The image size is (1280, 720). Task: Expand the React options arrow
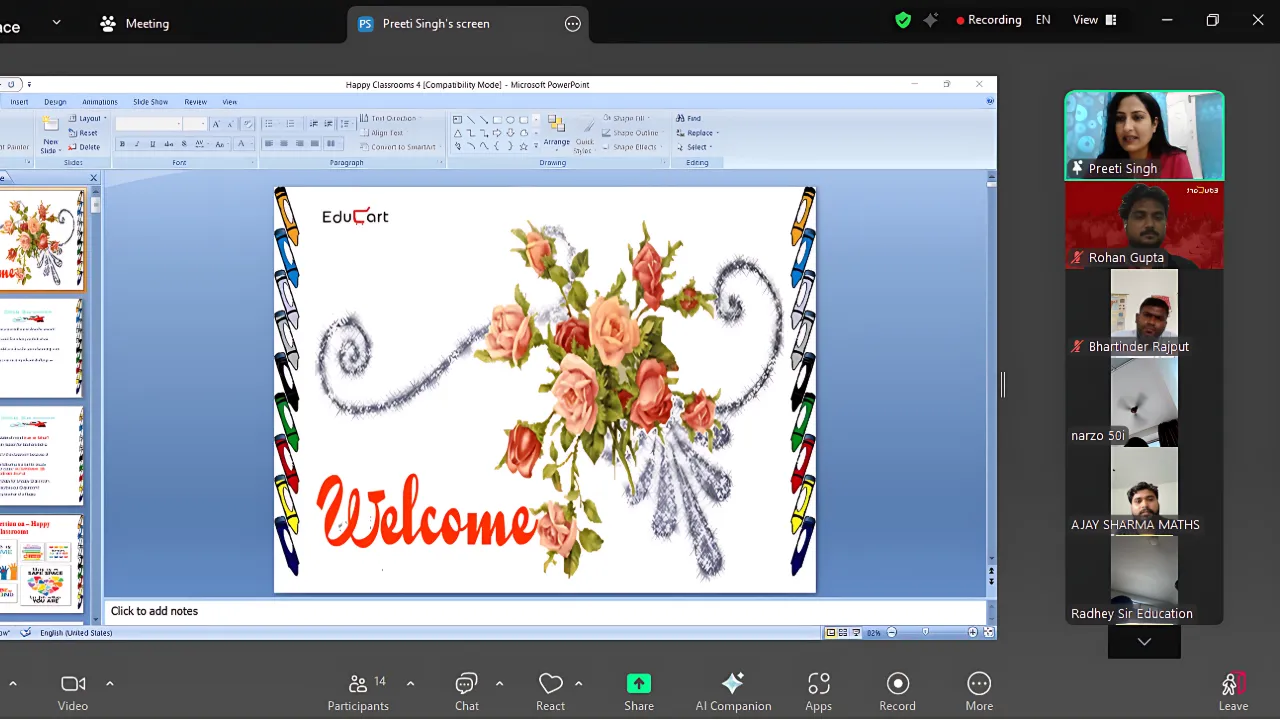pyautogui.click(x=578, y=684)
